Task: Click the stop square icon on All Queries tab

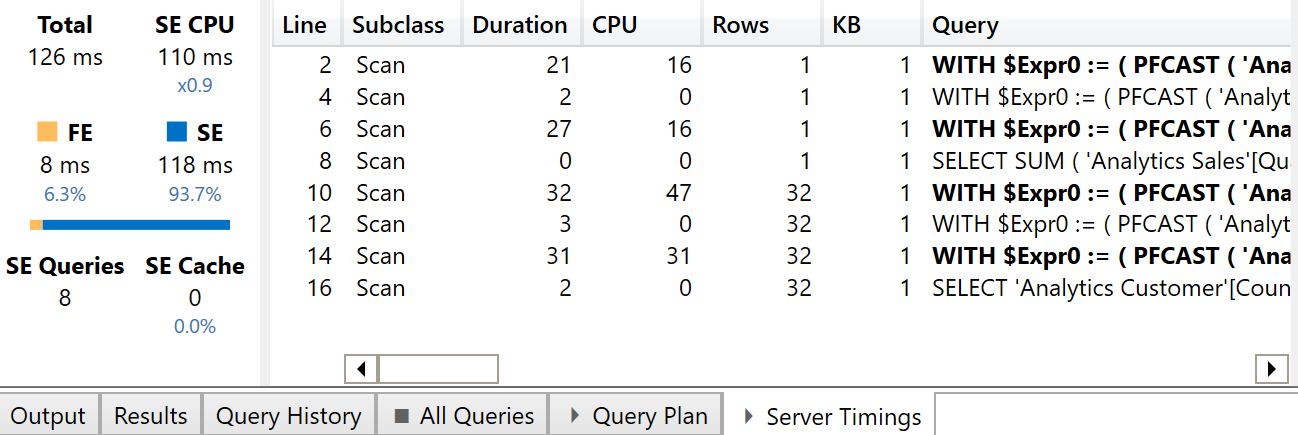Action: [x=401, y=416]
